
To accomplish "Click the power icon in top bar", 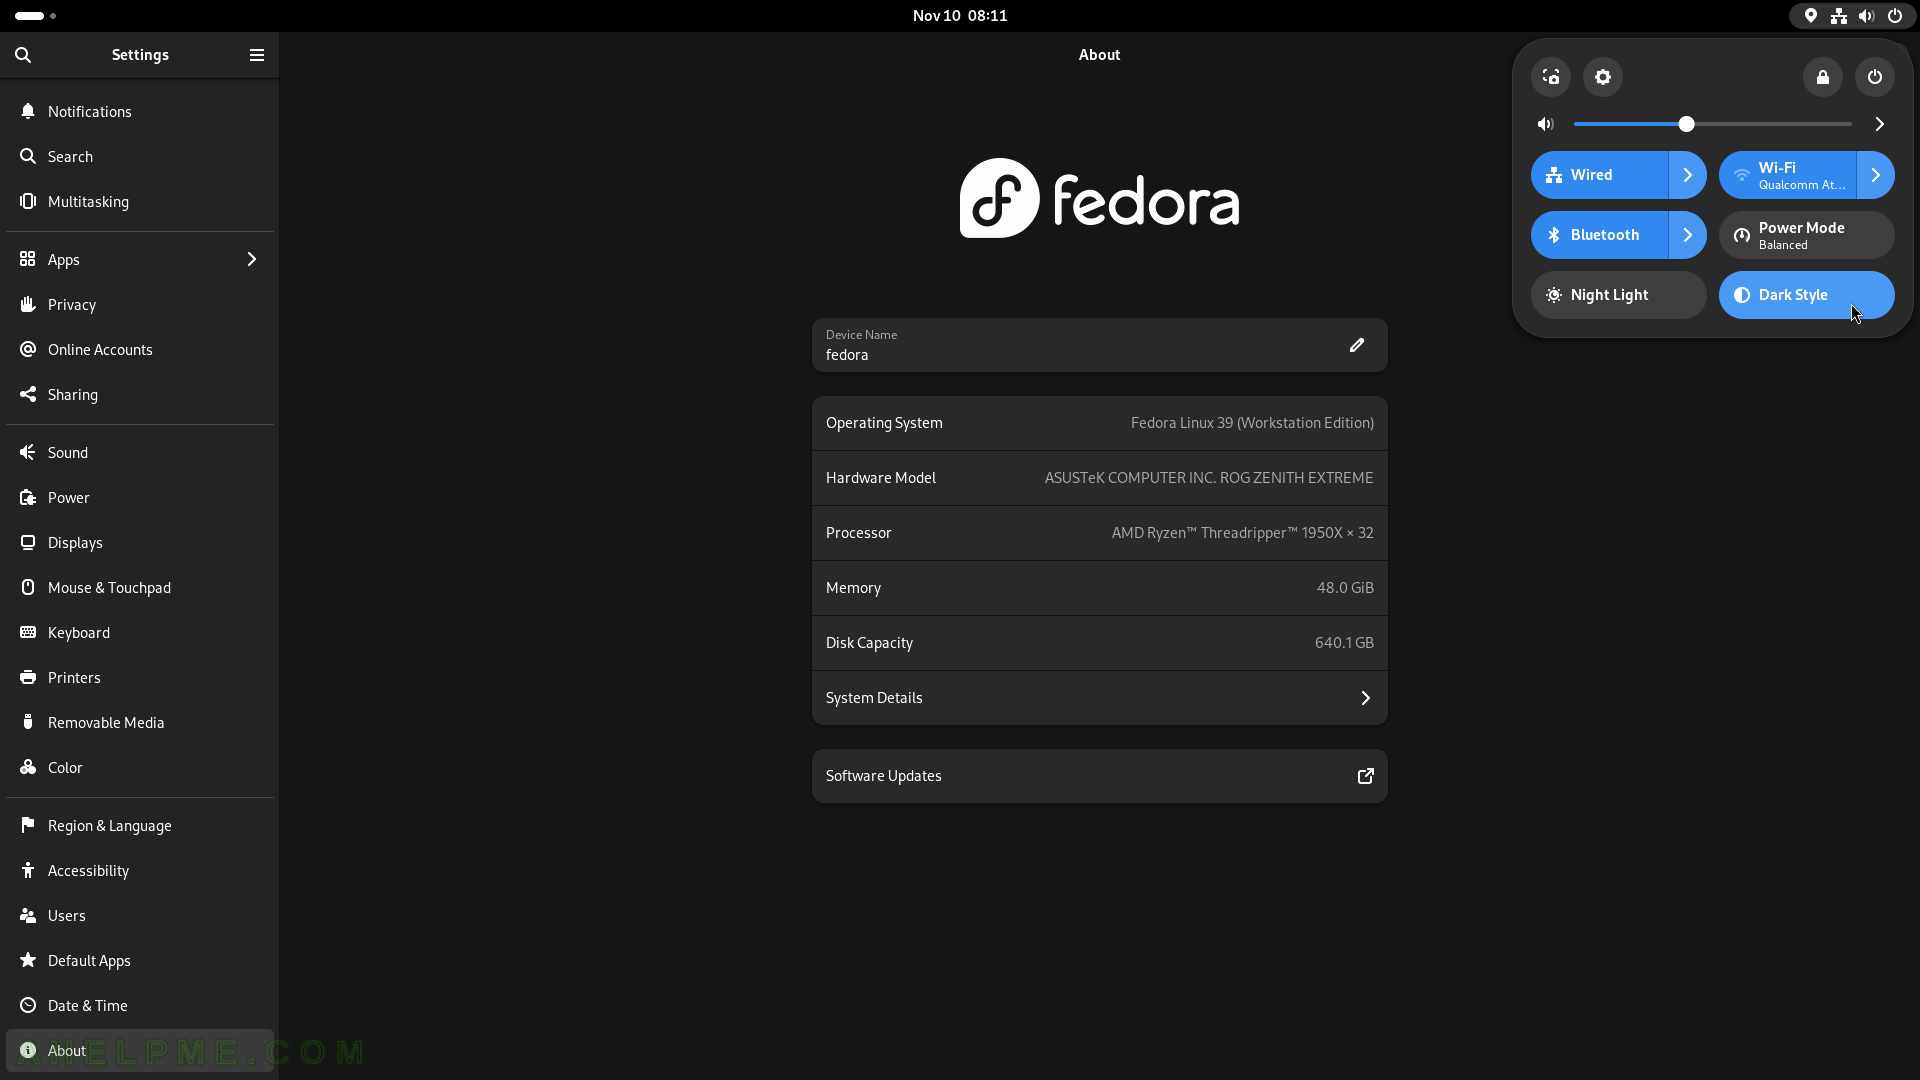I will tap(1895, 16).
